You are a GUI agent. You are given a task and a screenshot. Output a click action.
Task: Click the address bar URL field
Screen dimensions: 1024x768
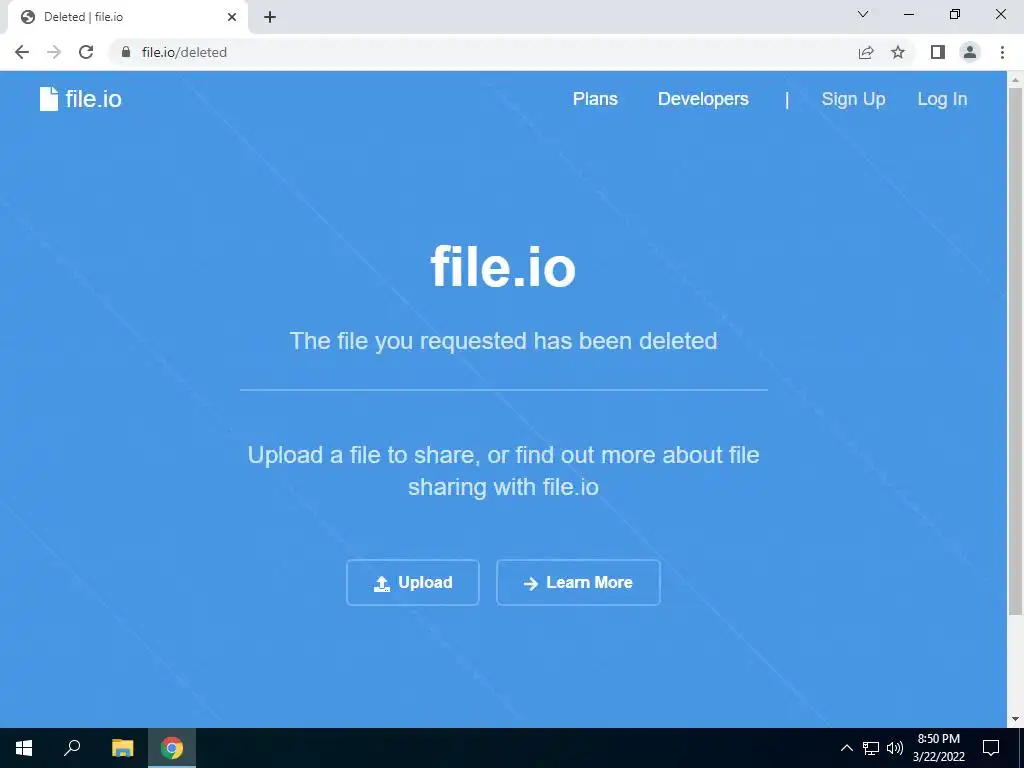483,52
